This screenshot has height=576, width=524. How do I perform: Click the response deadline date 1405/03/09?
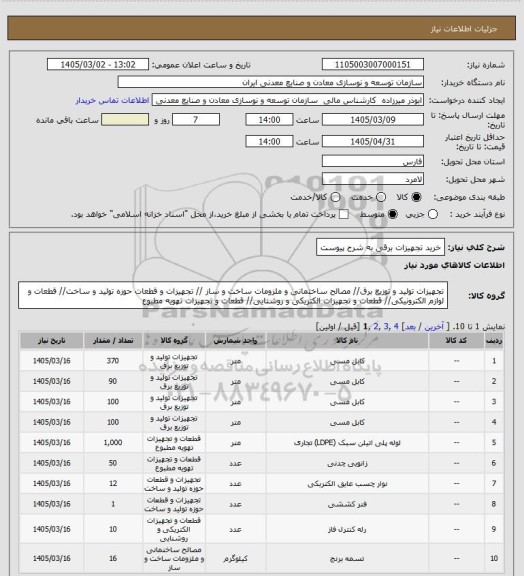[x=373, y=120]
